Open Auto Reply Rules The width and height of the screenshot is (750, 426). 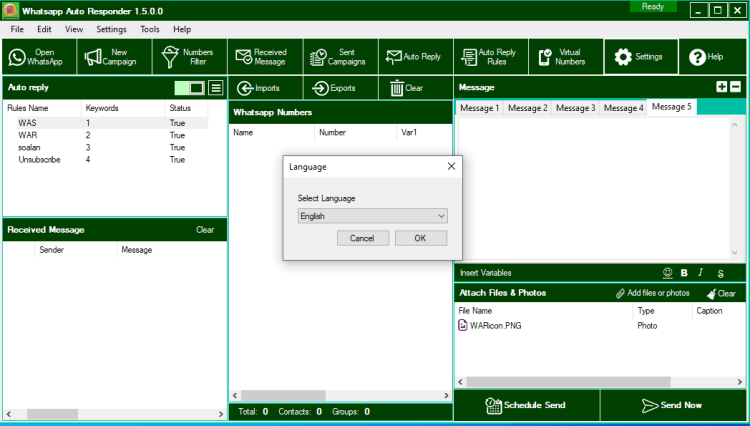point(491,57)
